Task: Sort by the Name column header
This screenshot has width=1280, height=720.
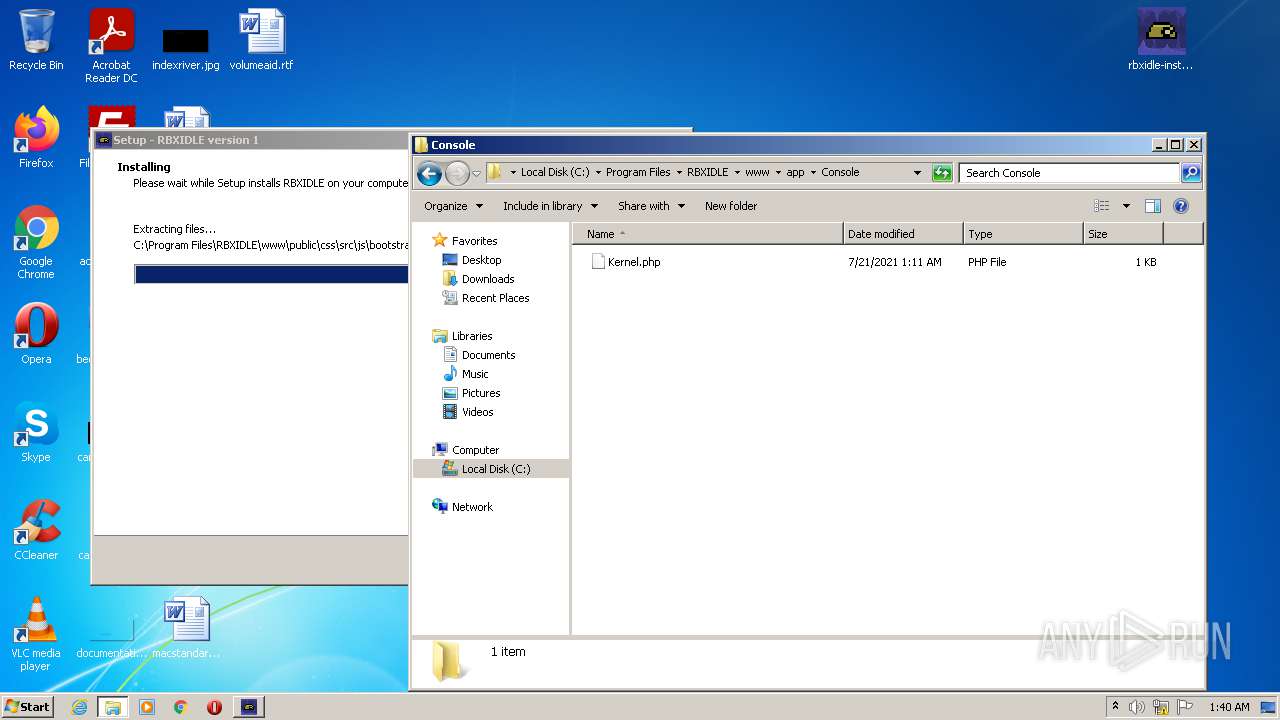Action: (707, 234)
